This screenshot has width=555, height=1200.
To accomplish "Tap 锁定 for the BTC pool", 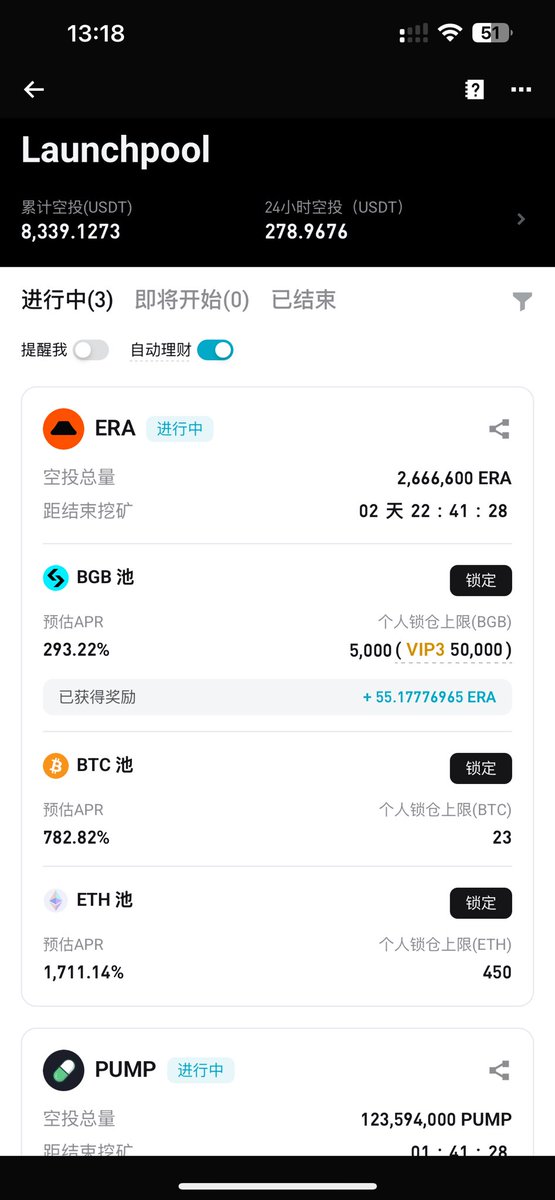I will coord(481,768).
